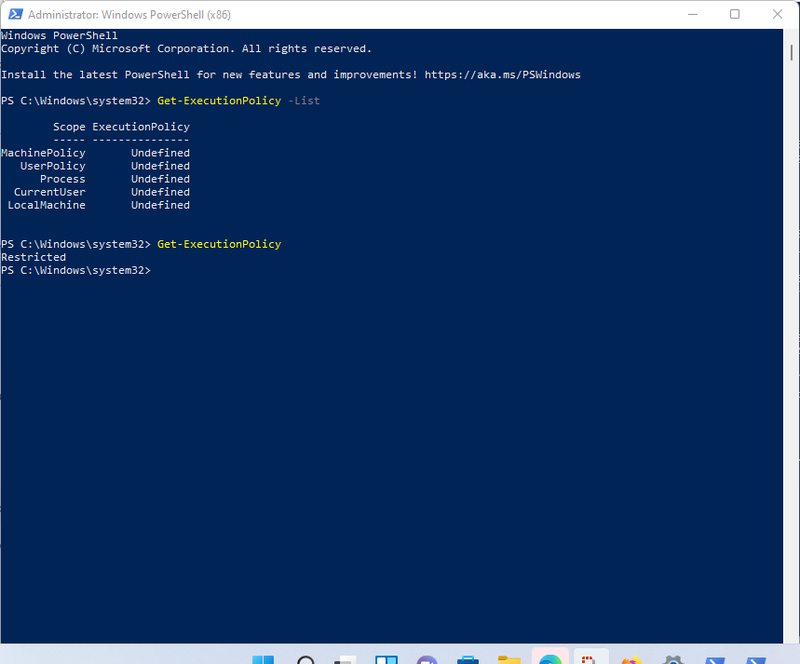Click the 'Windows PowerShell' banner line in the console

coord(59,35)
